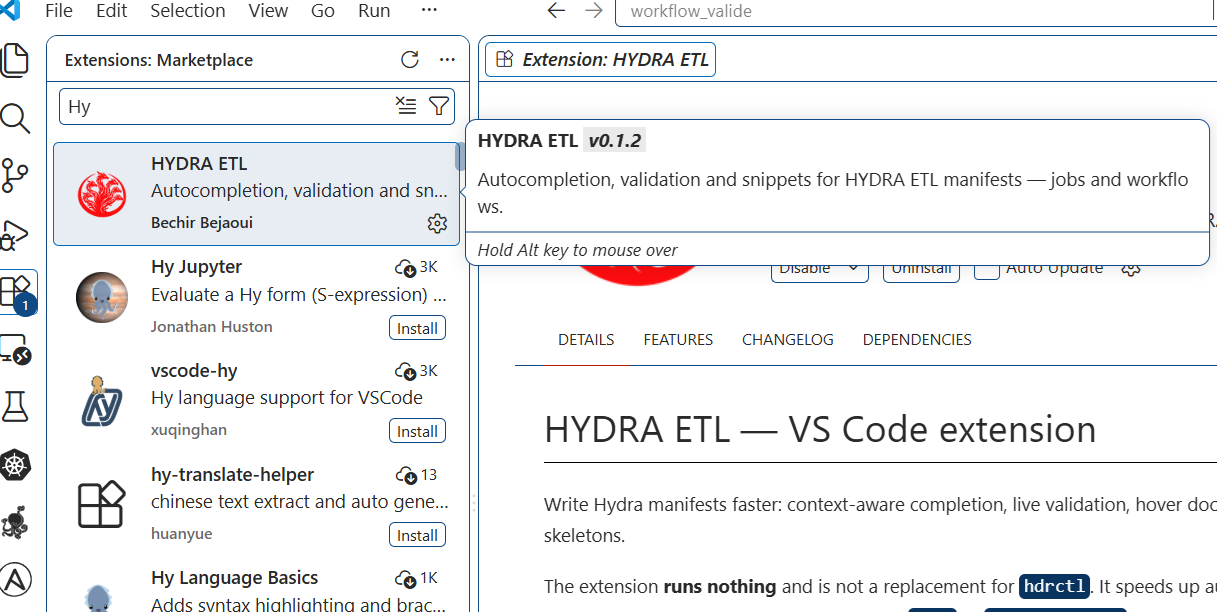Screen dimensions: 1217x612
Task: Select the HYDRA ETL entry in the list
Action: [x=256, y=194]
